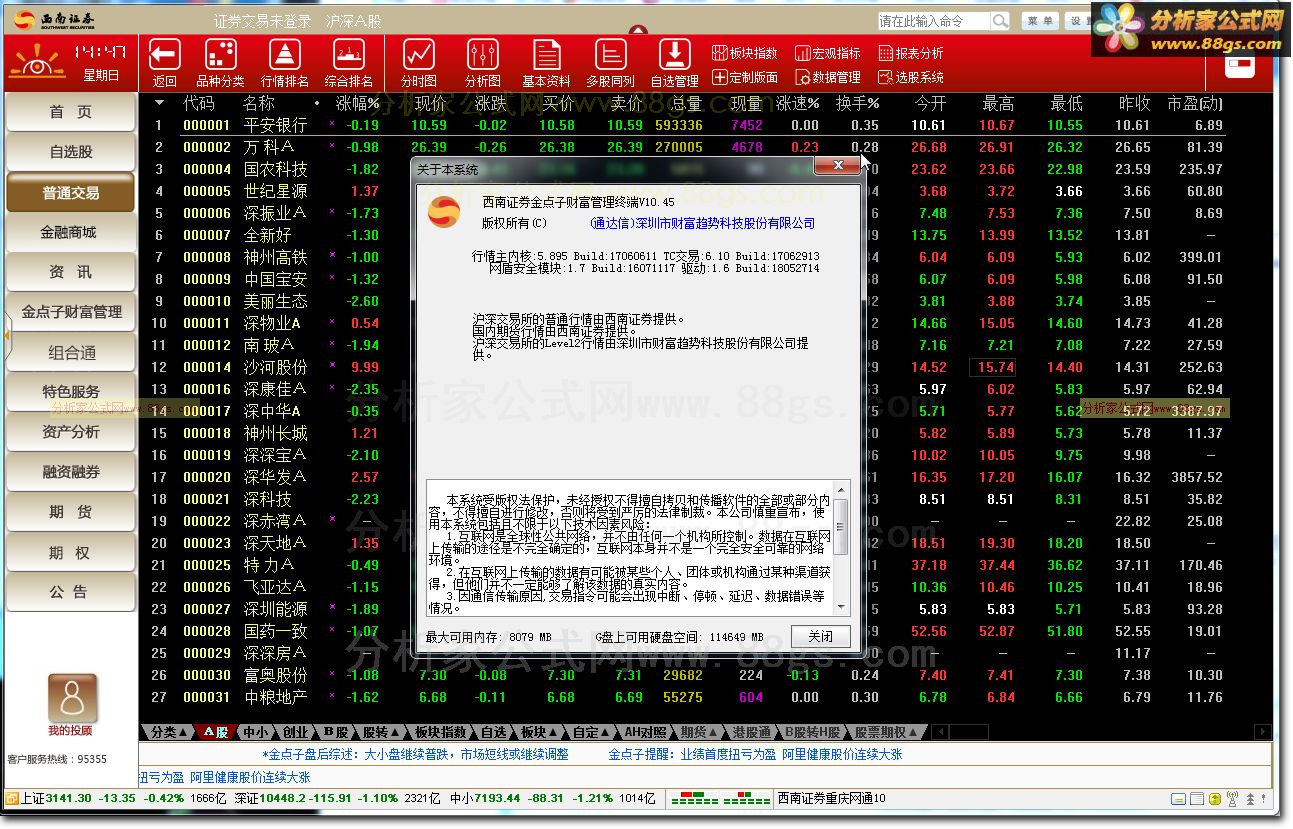Open 自选股 in left sidebar

tap(70, 152)
